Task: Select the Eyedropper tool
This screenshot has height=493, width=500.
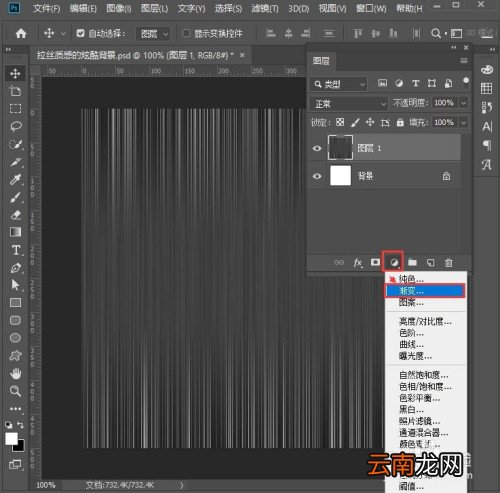Action: [15, 180]
